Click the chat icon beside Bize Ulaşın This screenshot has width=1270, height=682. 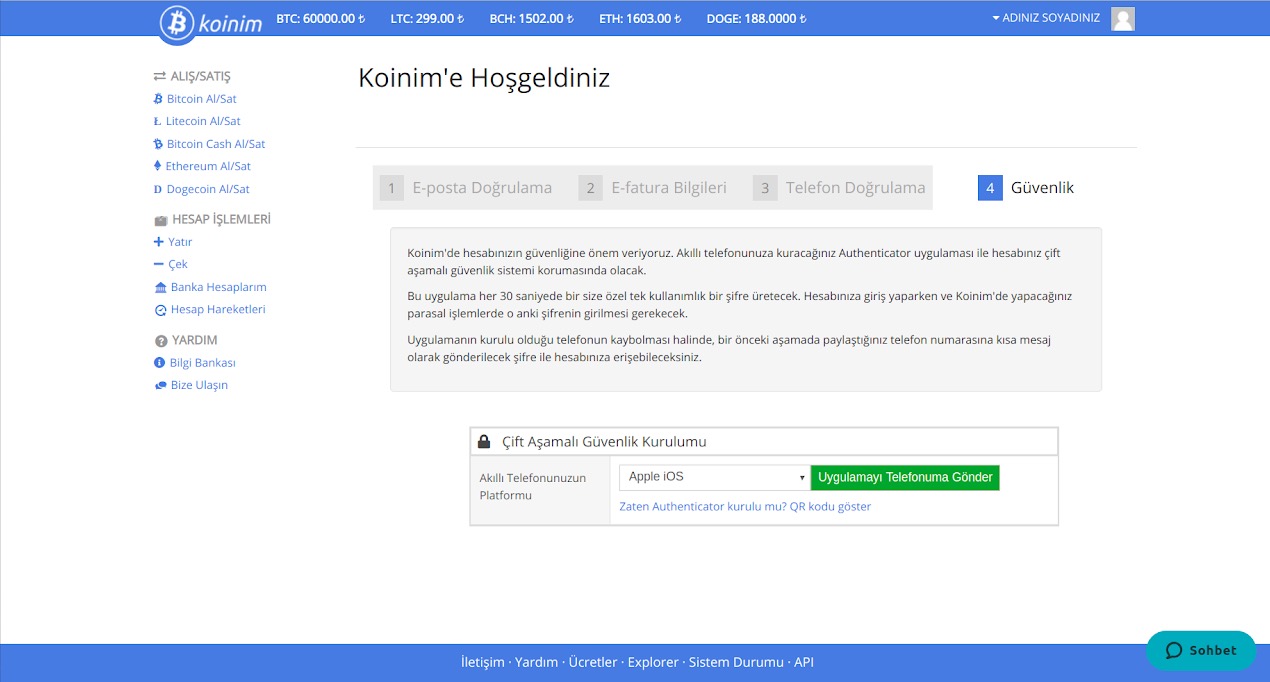pos(161,385)
